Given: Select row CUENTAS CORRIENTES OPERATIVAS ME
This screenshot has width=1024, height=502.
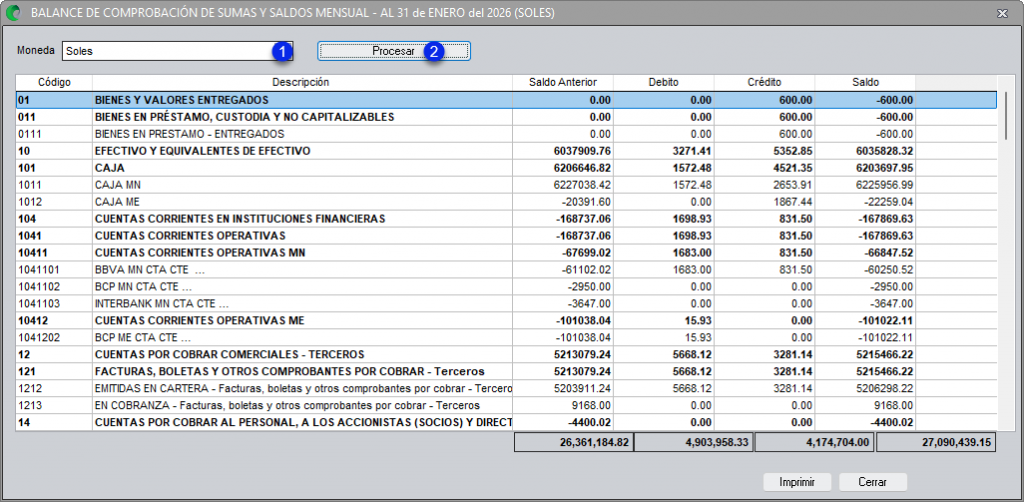Looking at the screenshot, I should 506,321.
